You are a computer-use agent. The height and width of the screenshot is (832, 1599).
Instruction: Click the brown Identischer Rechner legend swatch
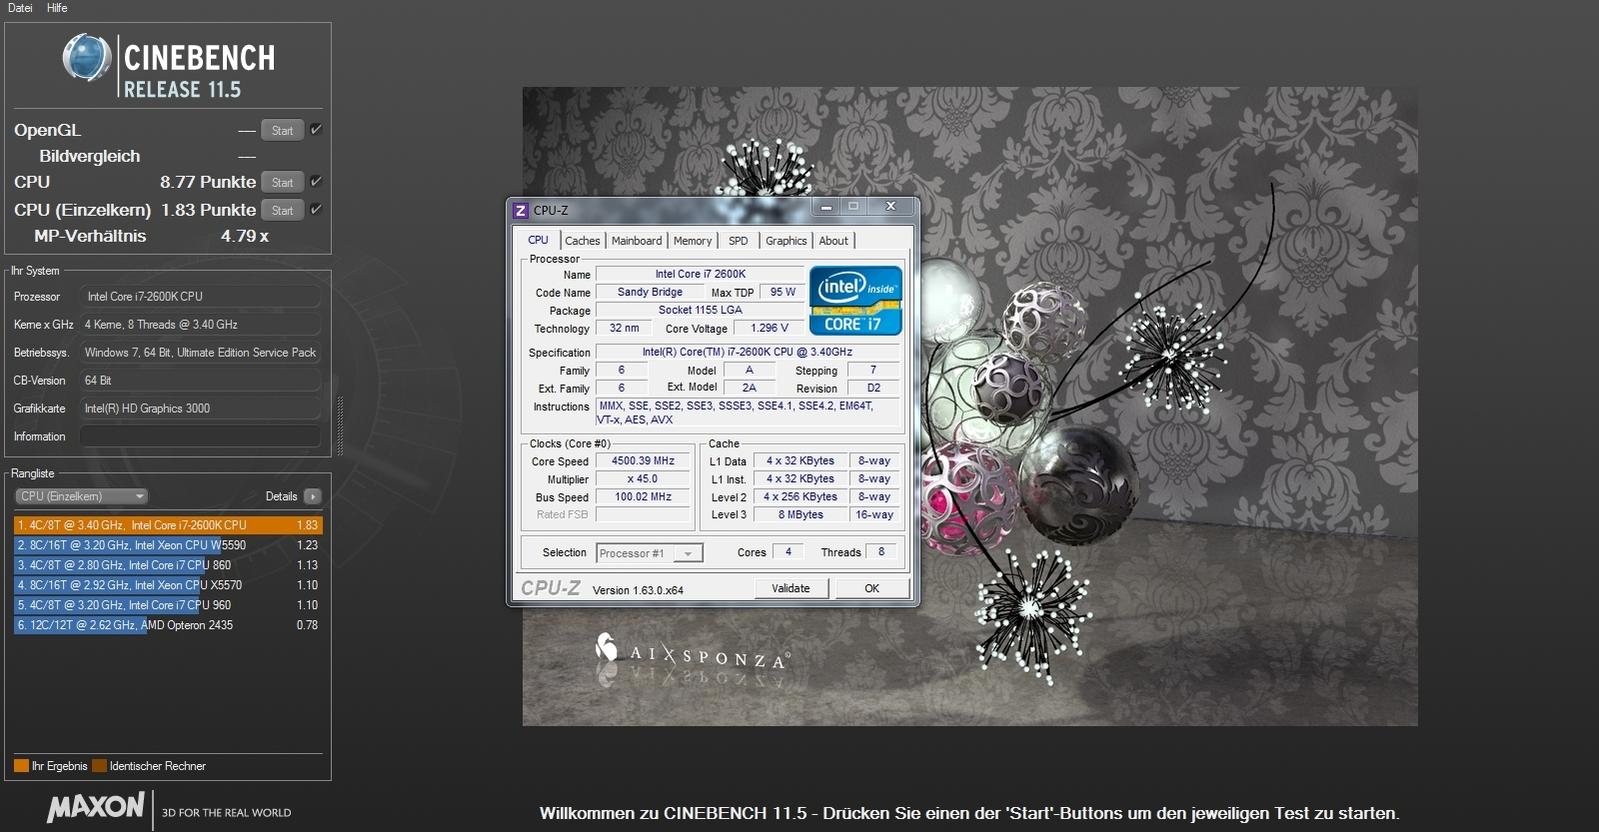tap(99, 766)
